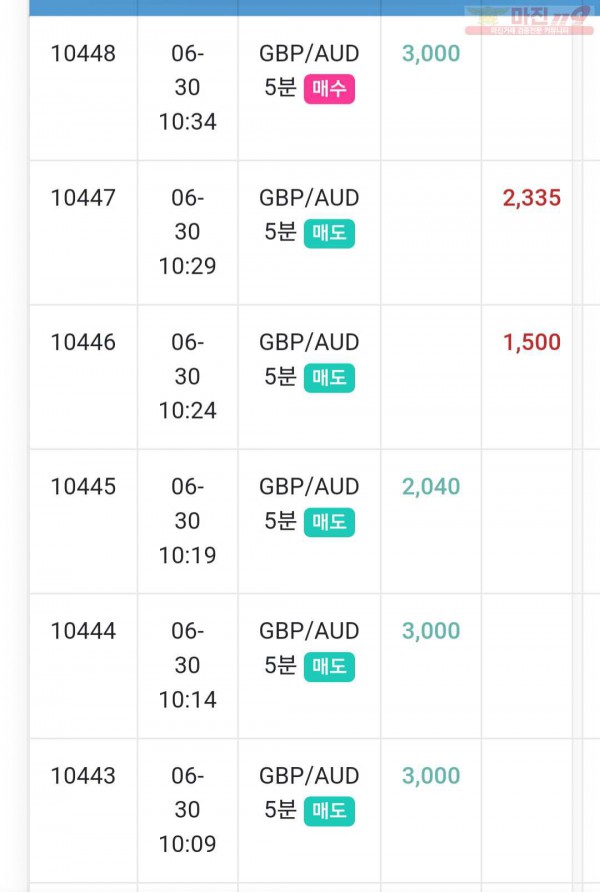Click the 매도 badge in row 10446
This screenshot has width=600, height=892.
point(329,378)
